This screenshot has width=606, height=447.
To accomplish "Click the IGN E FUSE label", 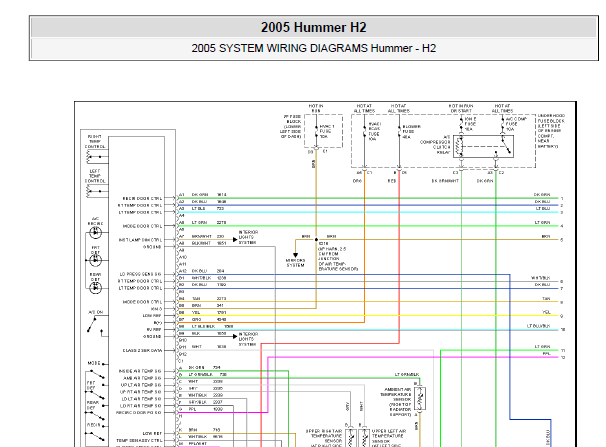I will pos(470,124).
